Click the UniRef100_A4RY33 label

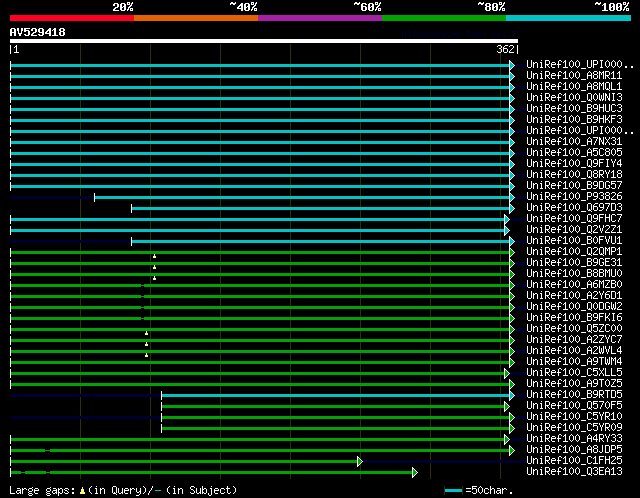[x=574, y=439]
